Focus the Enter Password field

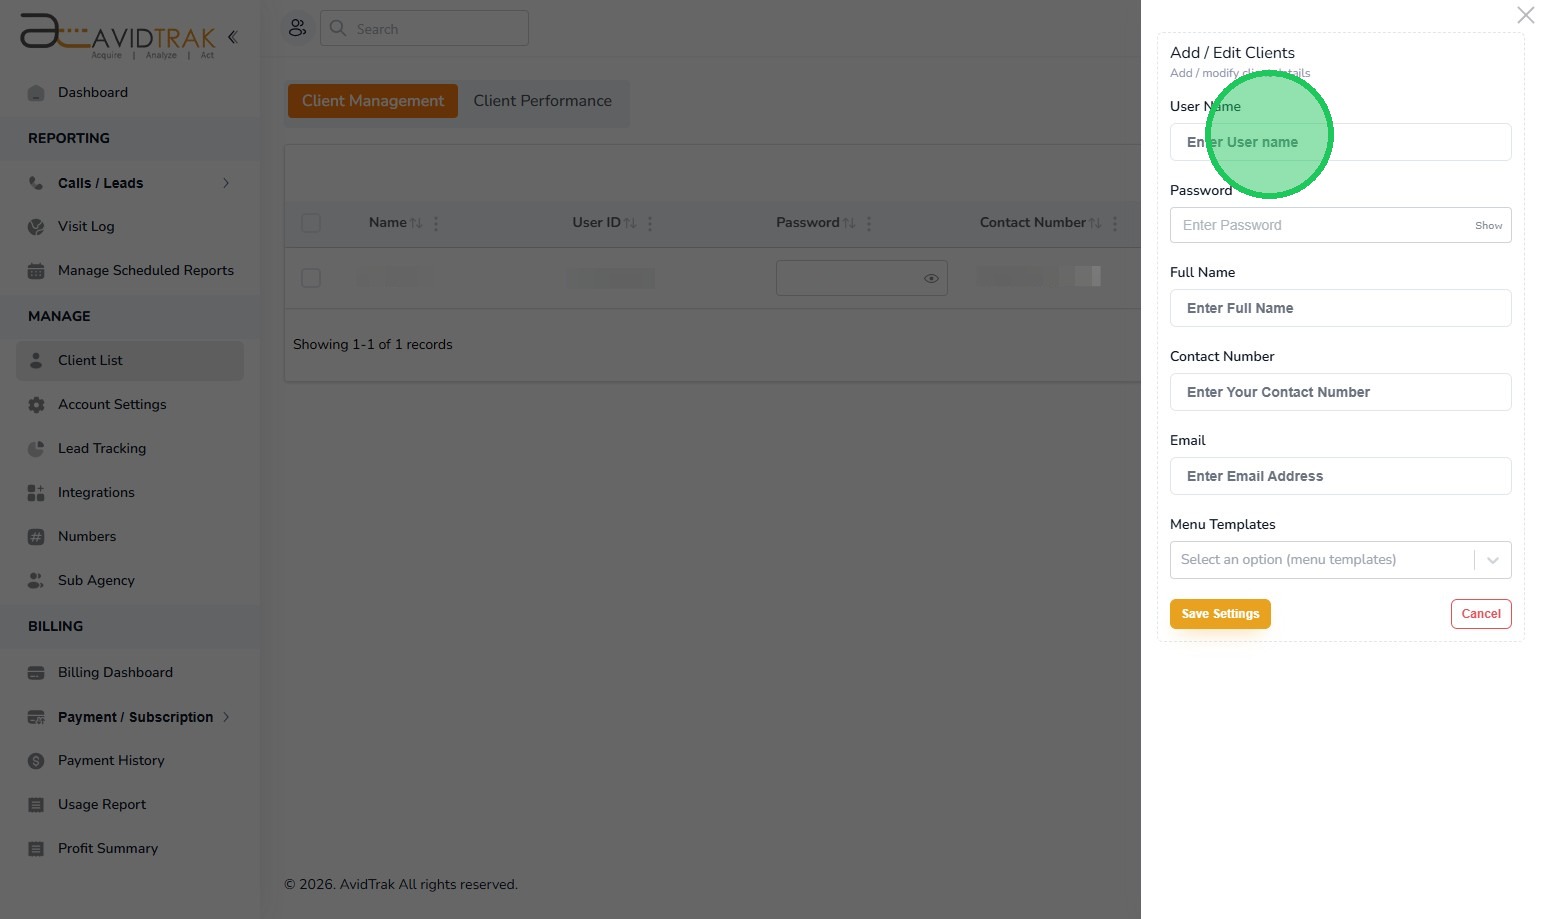(x=1340, y=225)
